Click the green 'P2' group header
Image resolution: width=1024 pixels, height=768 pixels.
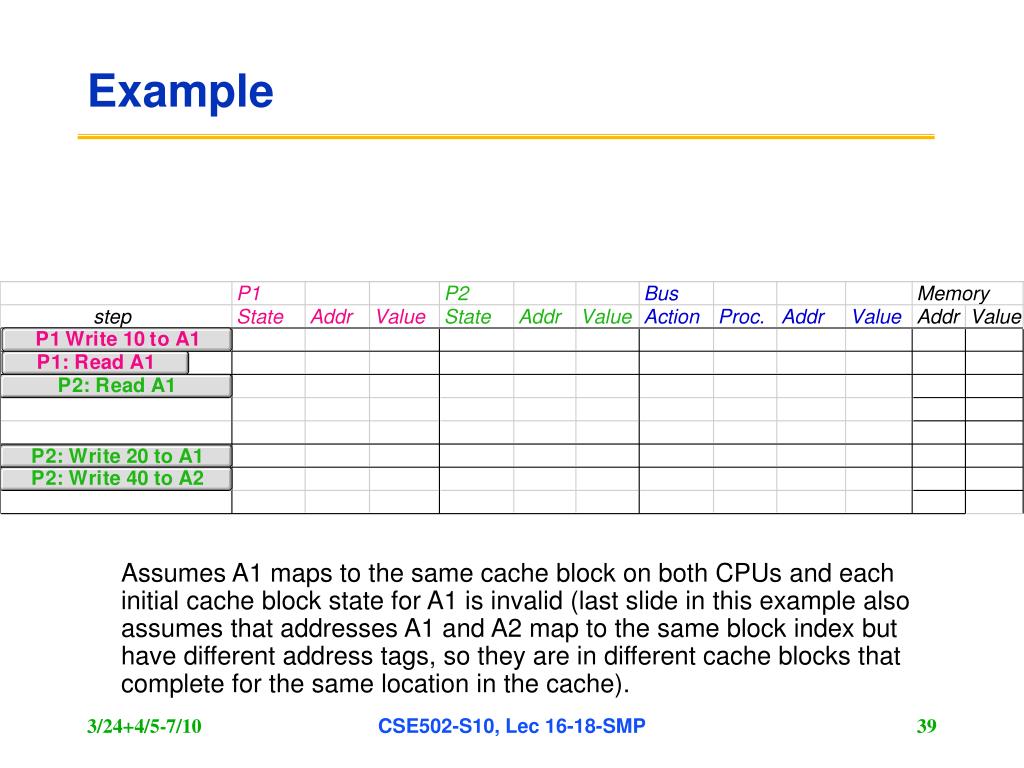click(457, 293)
